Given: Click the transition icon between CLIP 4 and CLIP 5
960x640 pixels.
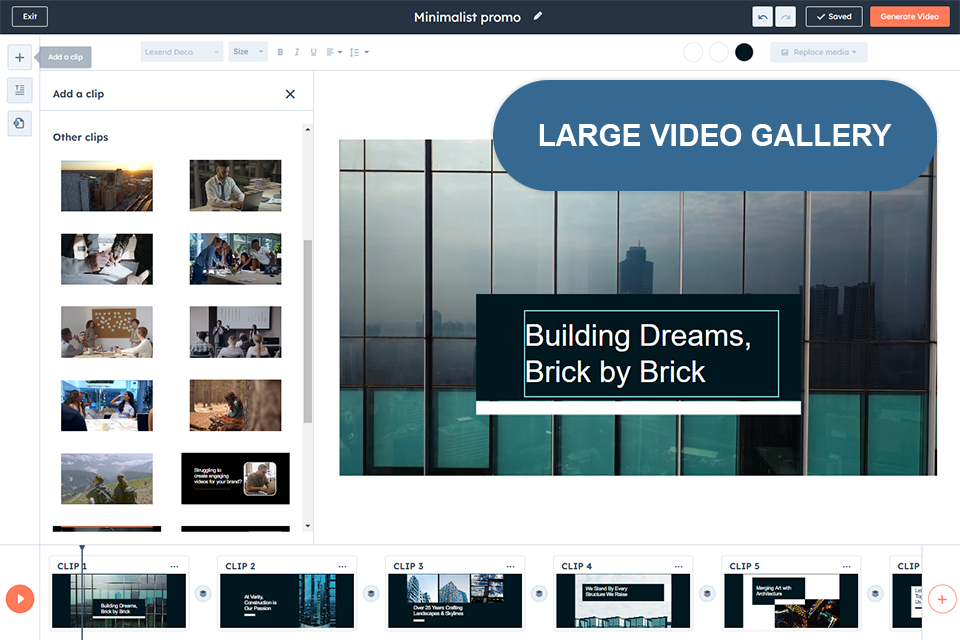Looking at the screenshot, I should click(x=707, y=593).
